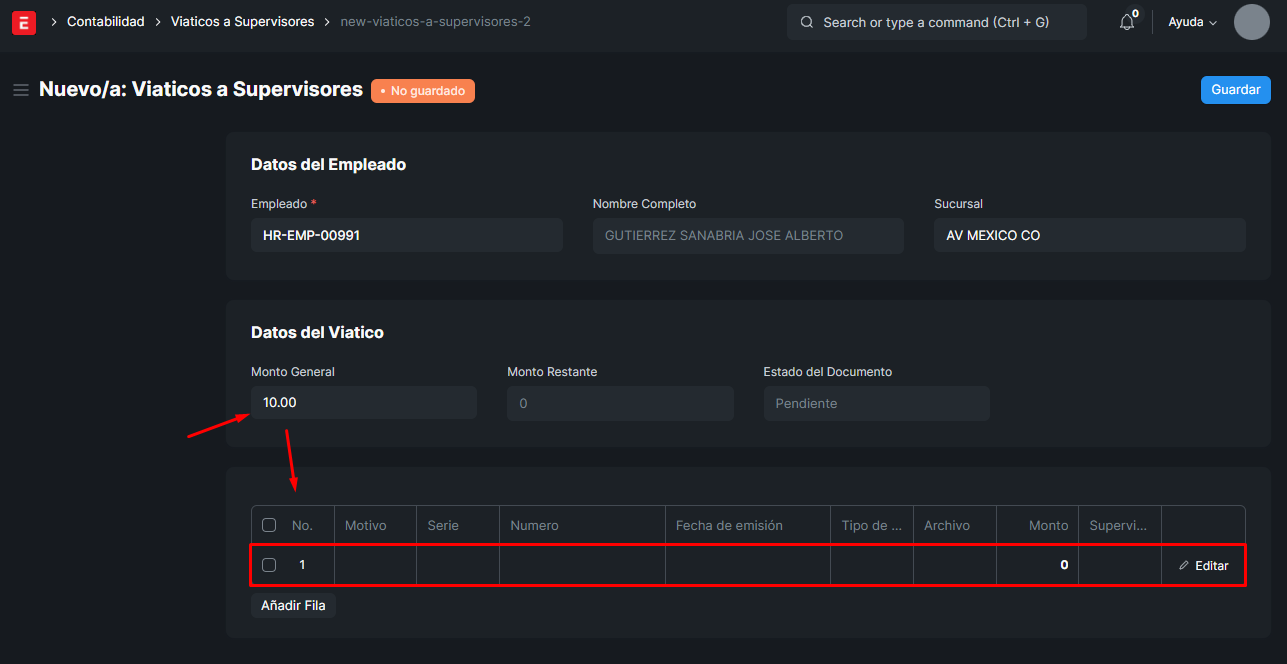Viewport: 1287px width, 664px height.
Task: Navigate to Viaticos a Supervisores breadcrumb
Action: click(x=242, y=22)
